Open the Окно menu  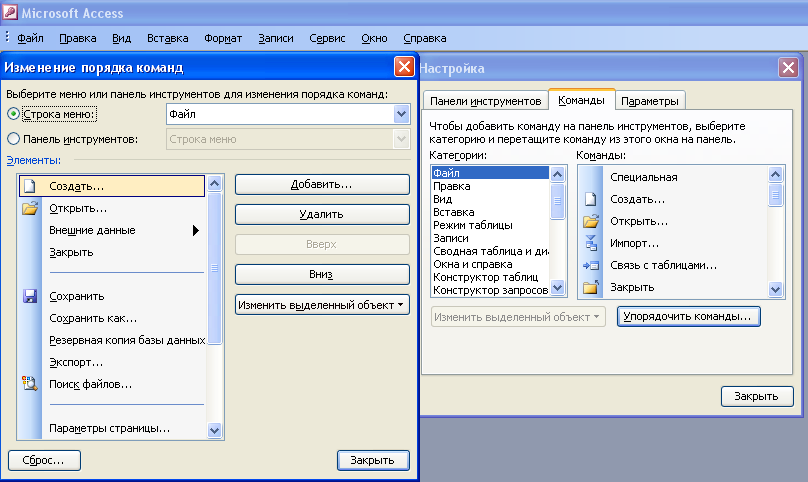(x=374, y=38)
